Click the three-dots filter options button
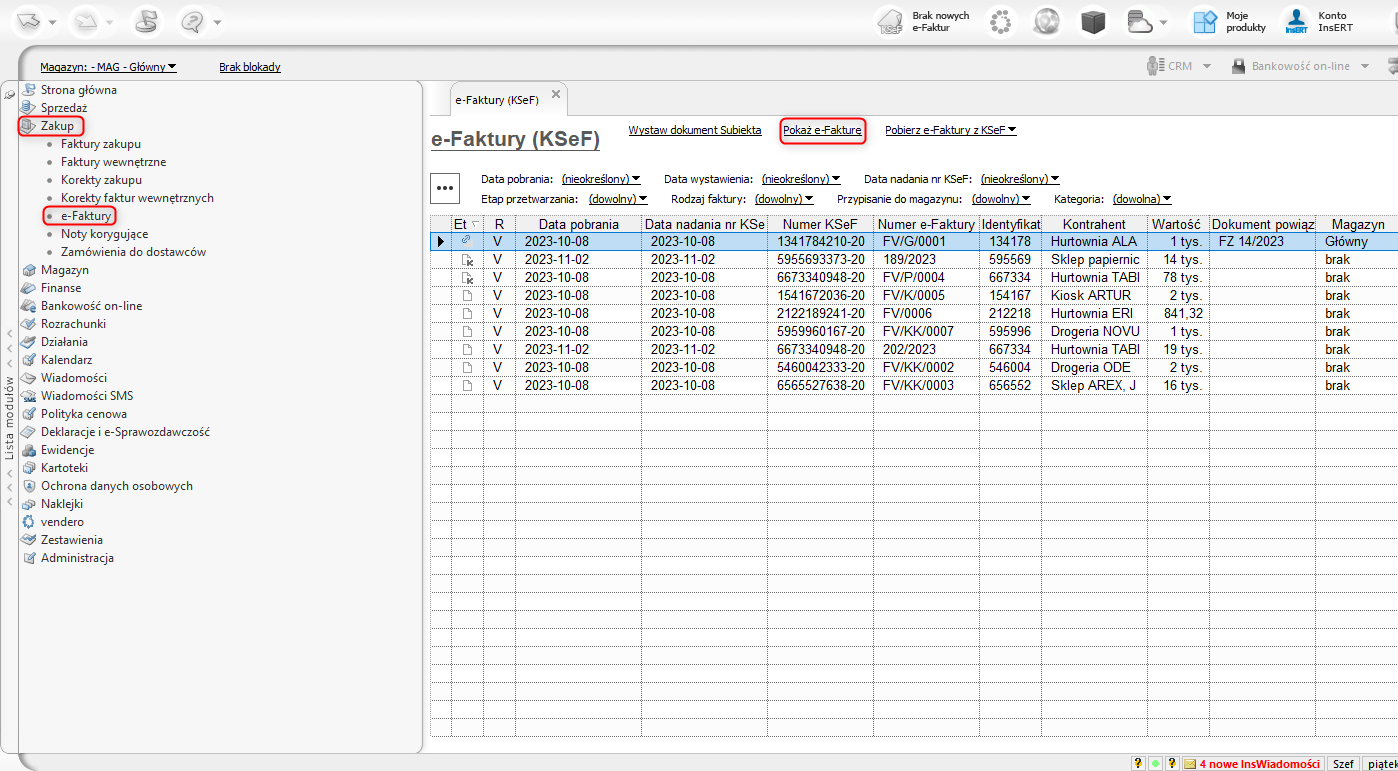The height and width of the screenshot is (771, 1398). 445,188
